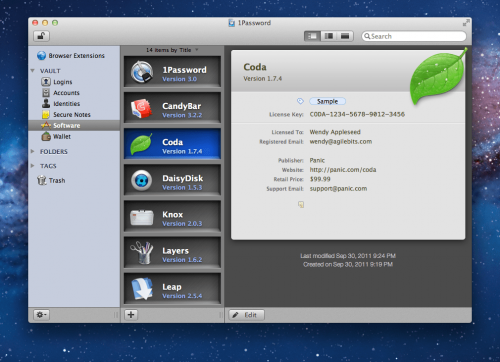500x362 pixels.
Task: Click the Edit button
Action: (x=246, y=315)
